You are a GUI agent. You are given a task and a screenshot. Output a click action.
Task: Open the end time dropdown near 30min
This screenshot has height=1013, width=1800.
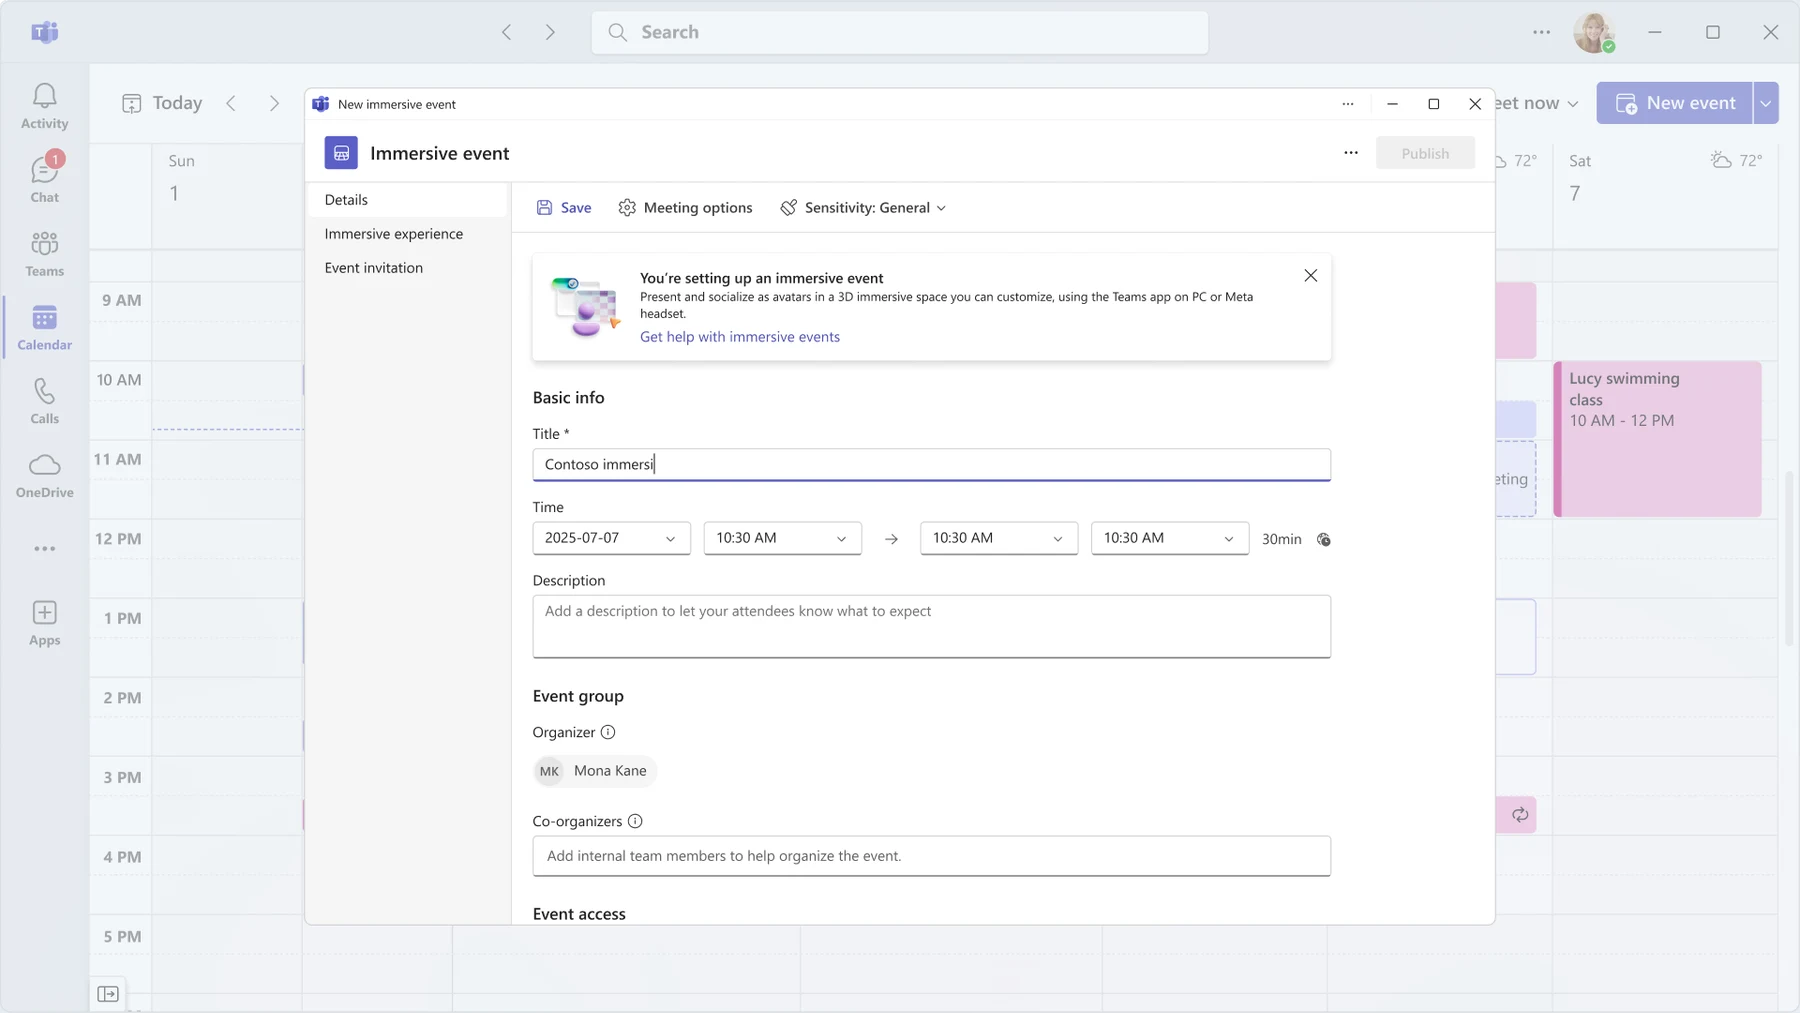point(1169,538)
